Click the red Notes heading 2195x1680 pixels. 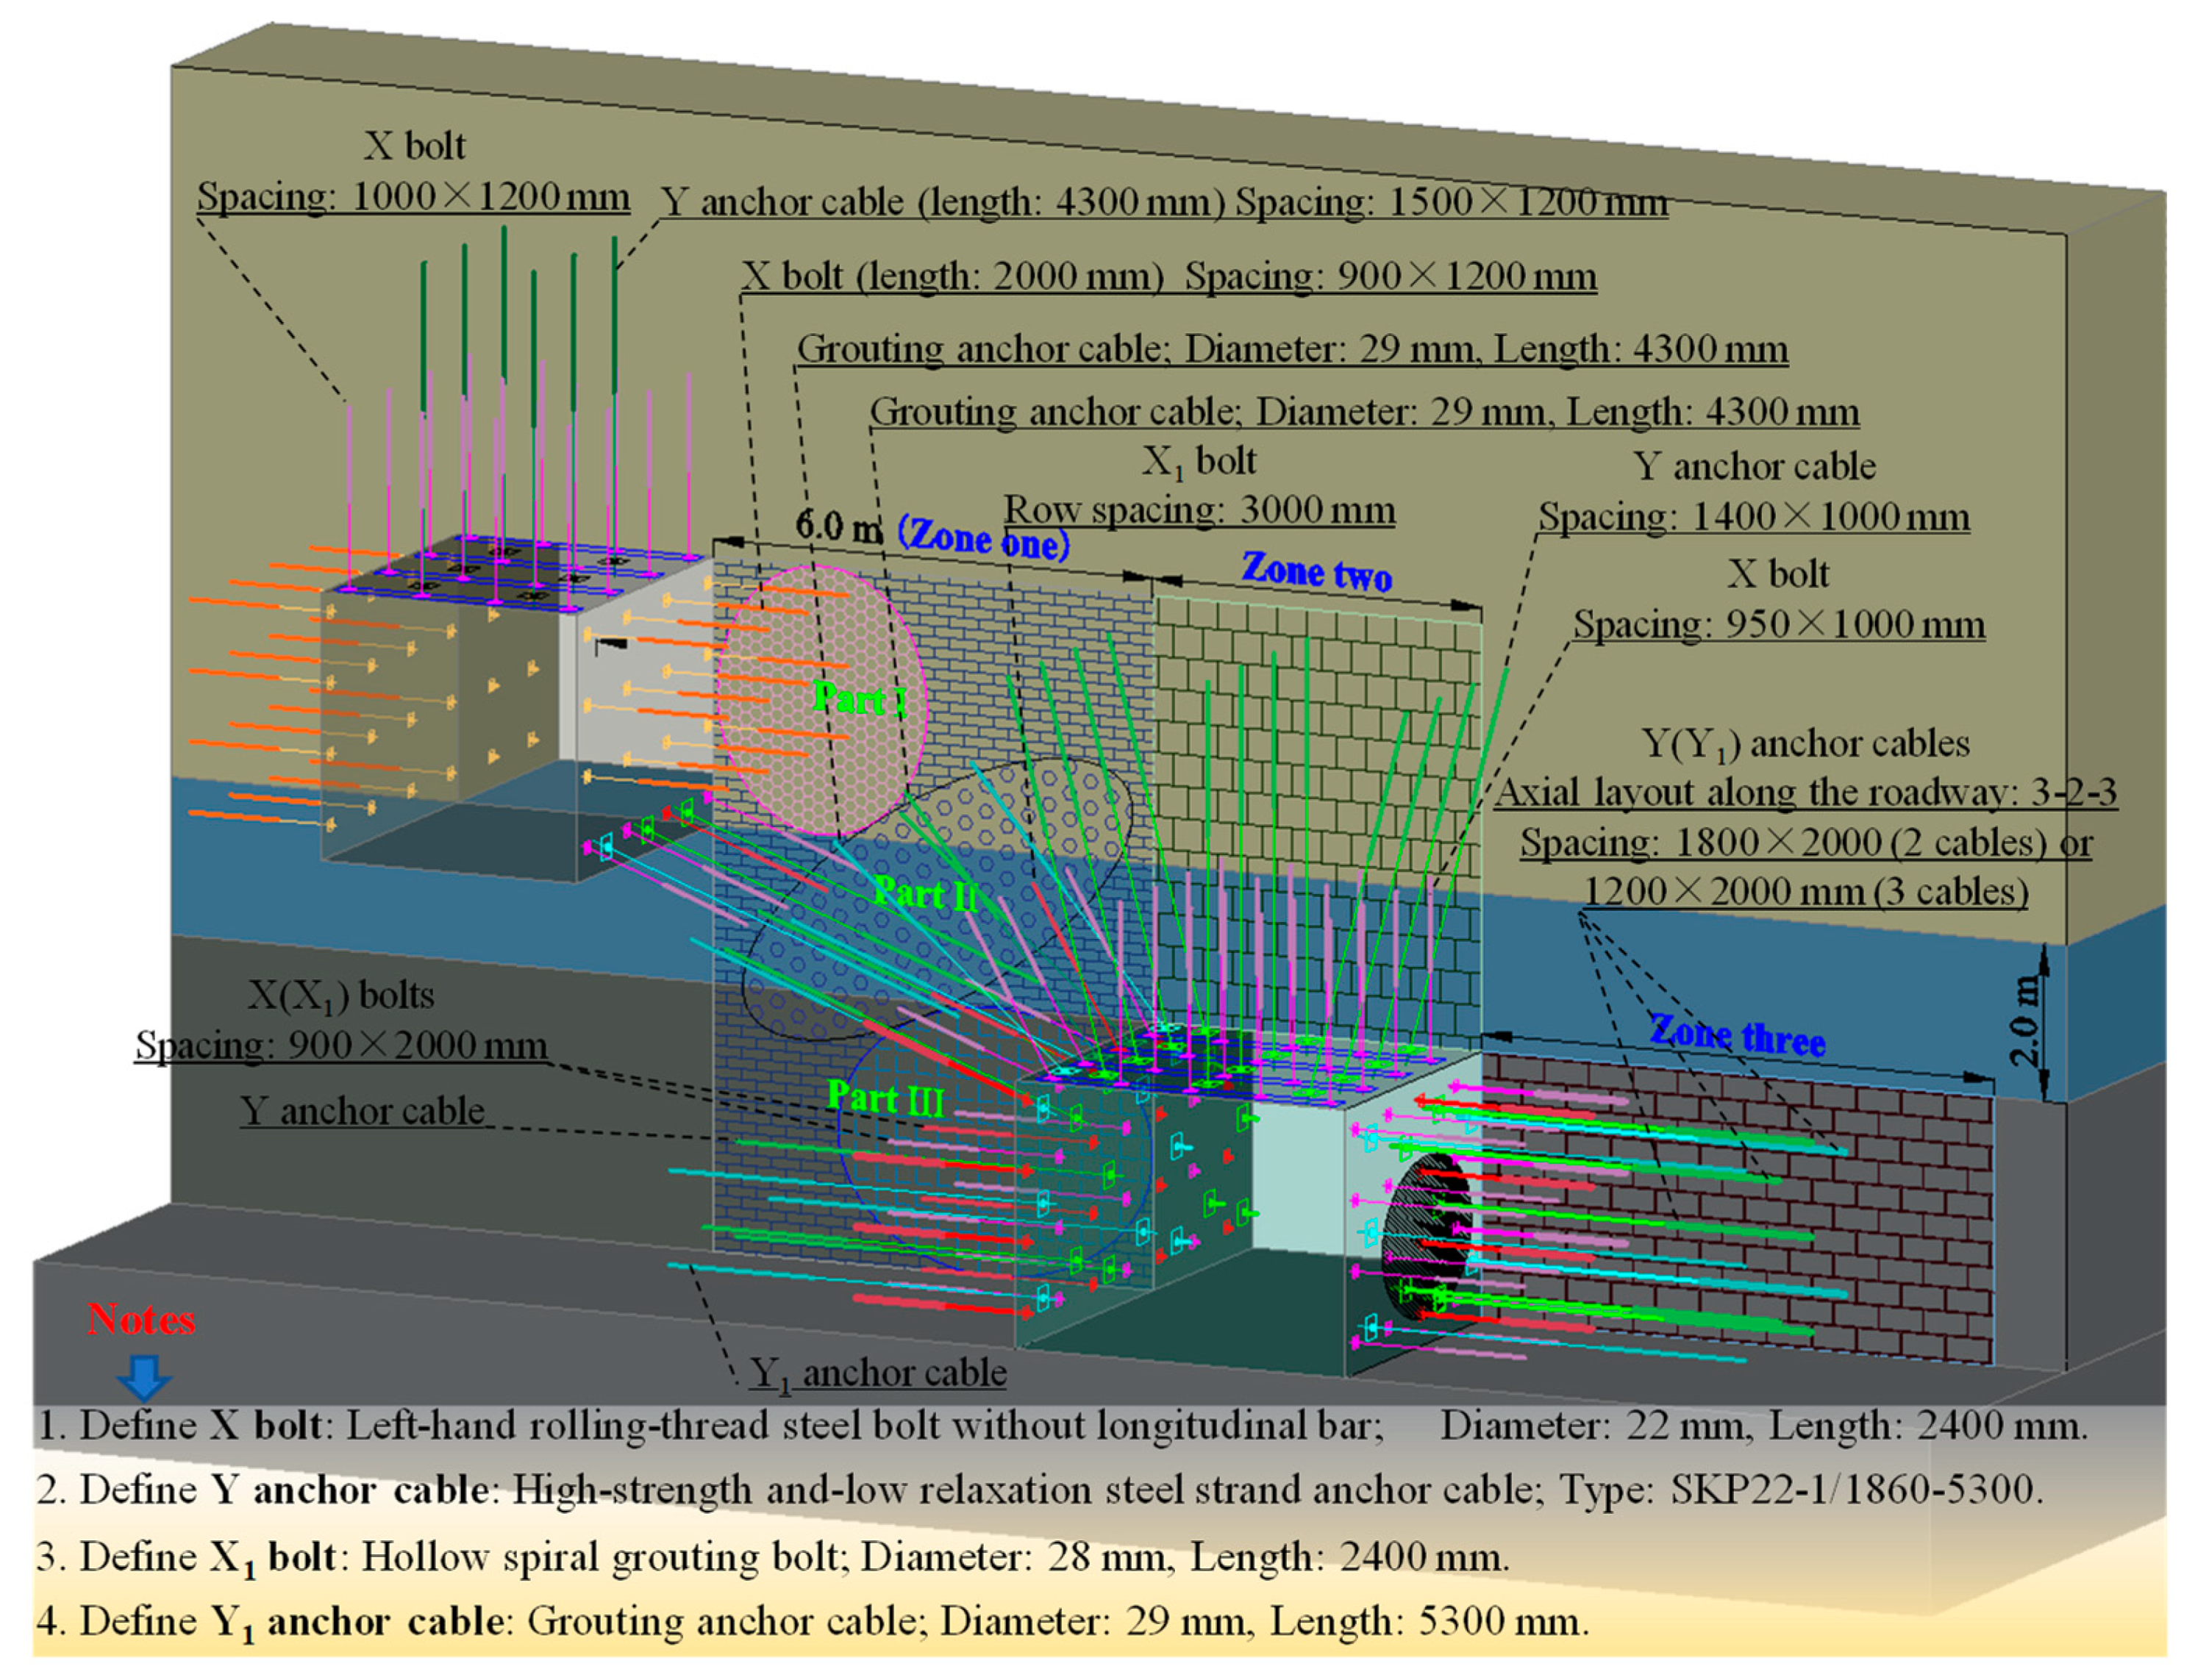[141, 1320]
